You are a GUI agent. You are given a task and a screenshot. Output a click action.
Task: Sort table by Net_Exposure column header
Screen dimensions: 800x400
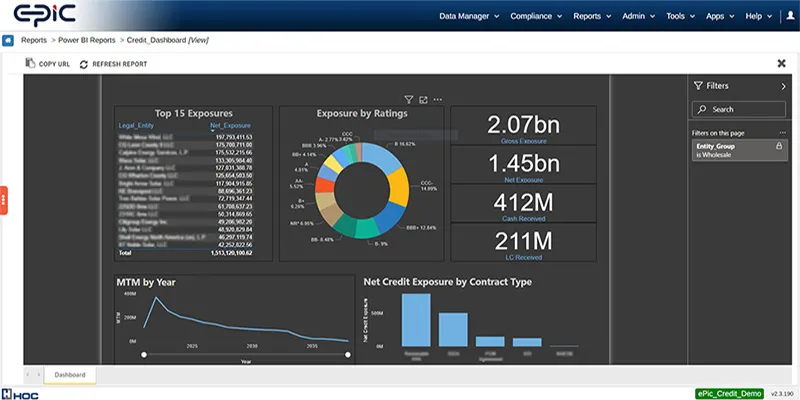(231, 125)
